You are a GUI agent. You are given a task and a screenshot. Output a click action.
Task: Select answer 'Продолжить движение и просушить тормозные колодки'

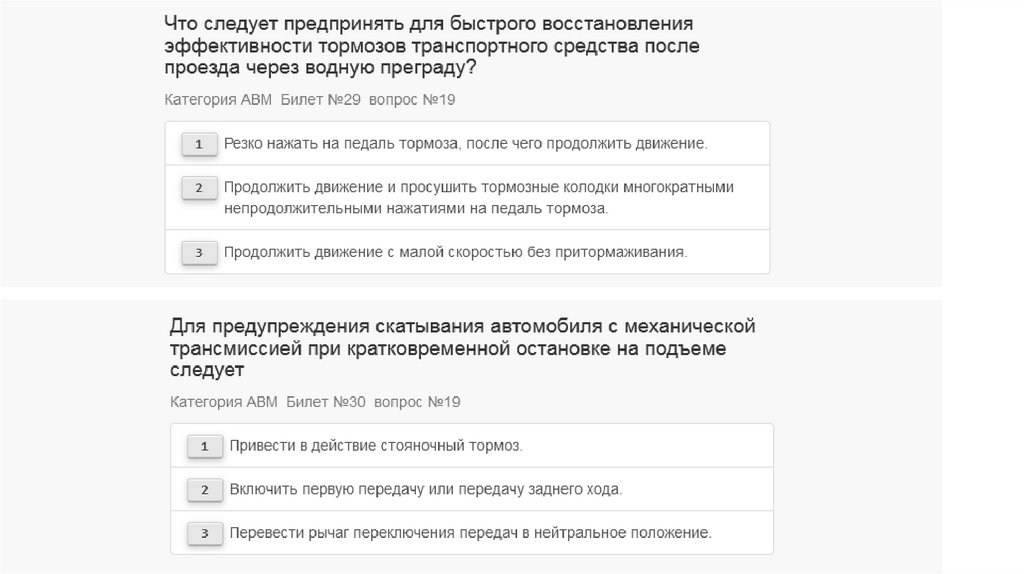point(479,197)
